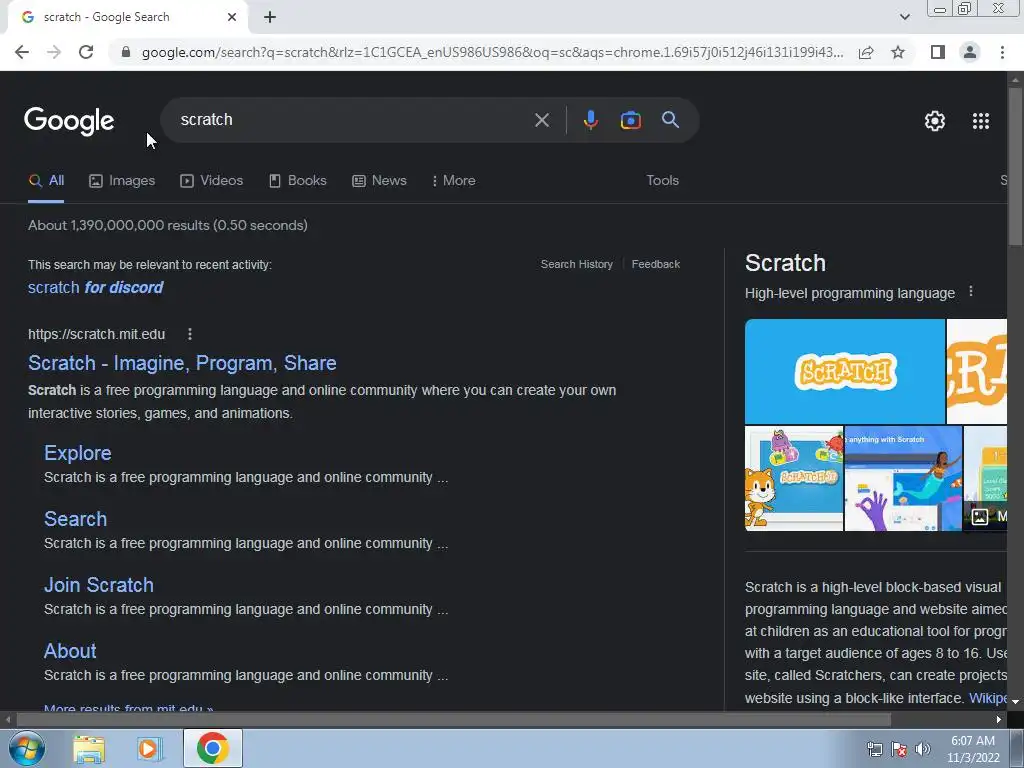
Task: Reload the current page
Action: pos(86,52)
